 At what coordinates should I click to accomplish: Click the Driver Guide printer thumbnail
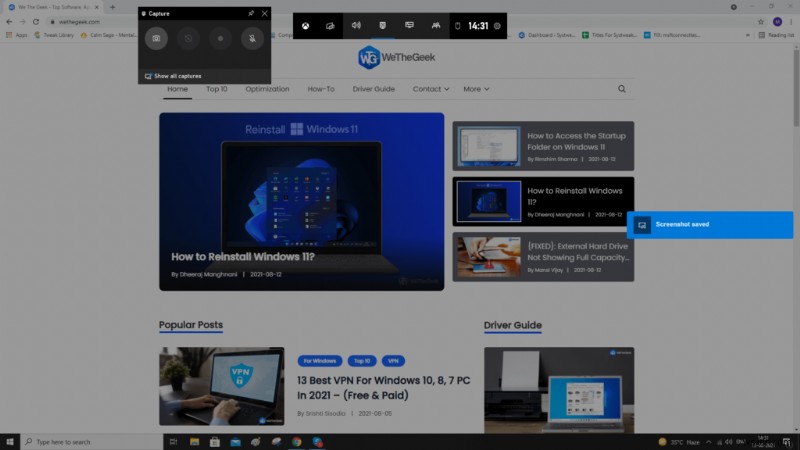point(559,390)
